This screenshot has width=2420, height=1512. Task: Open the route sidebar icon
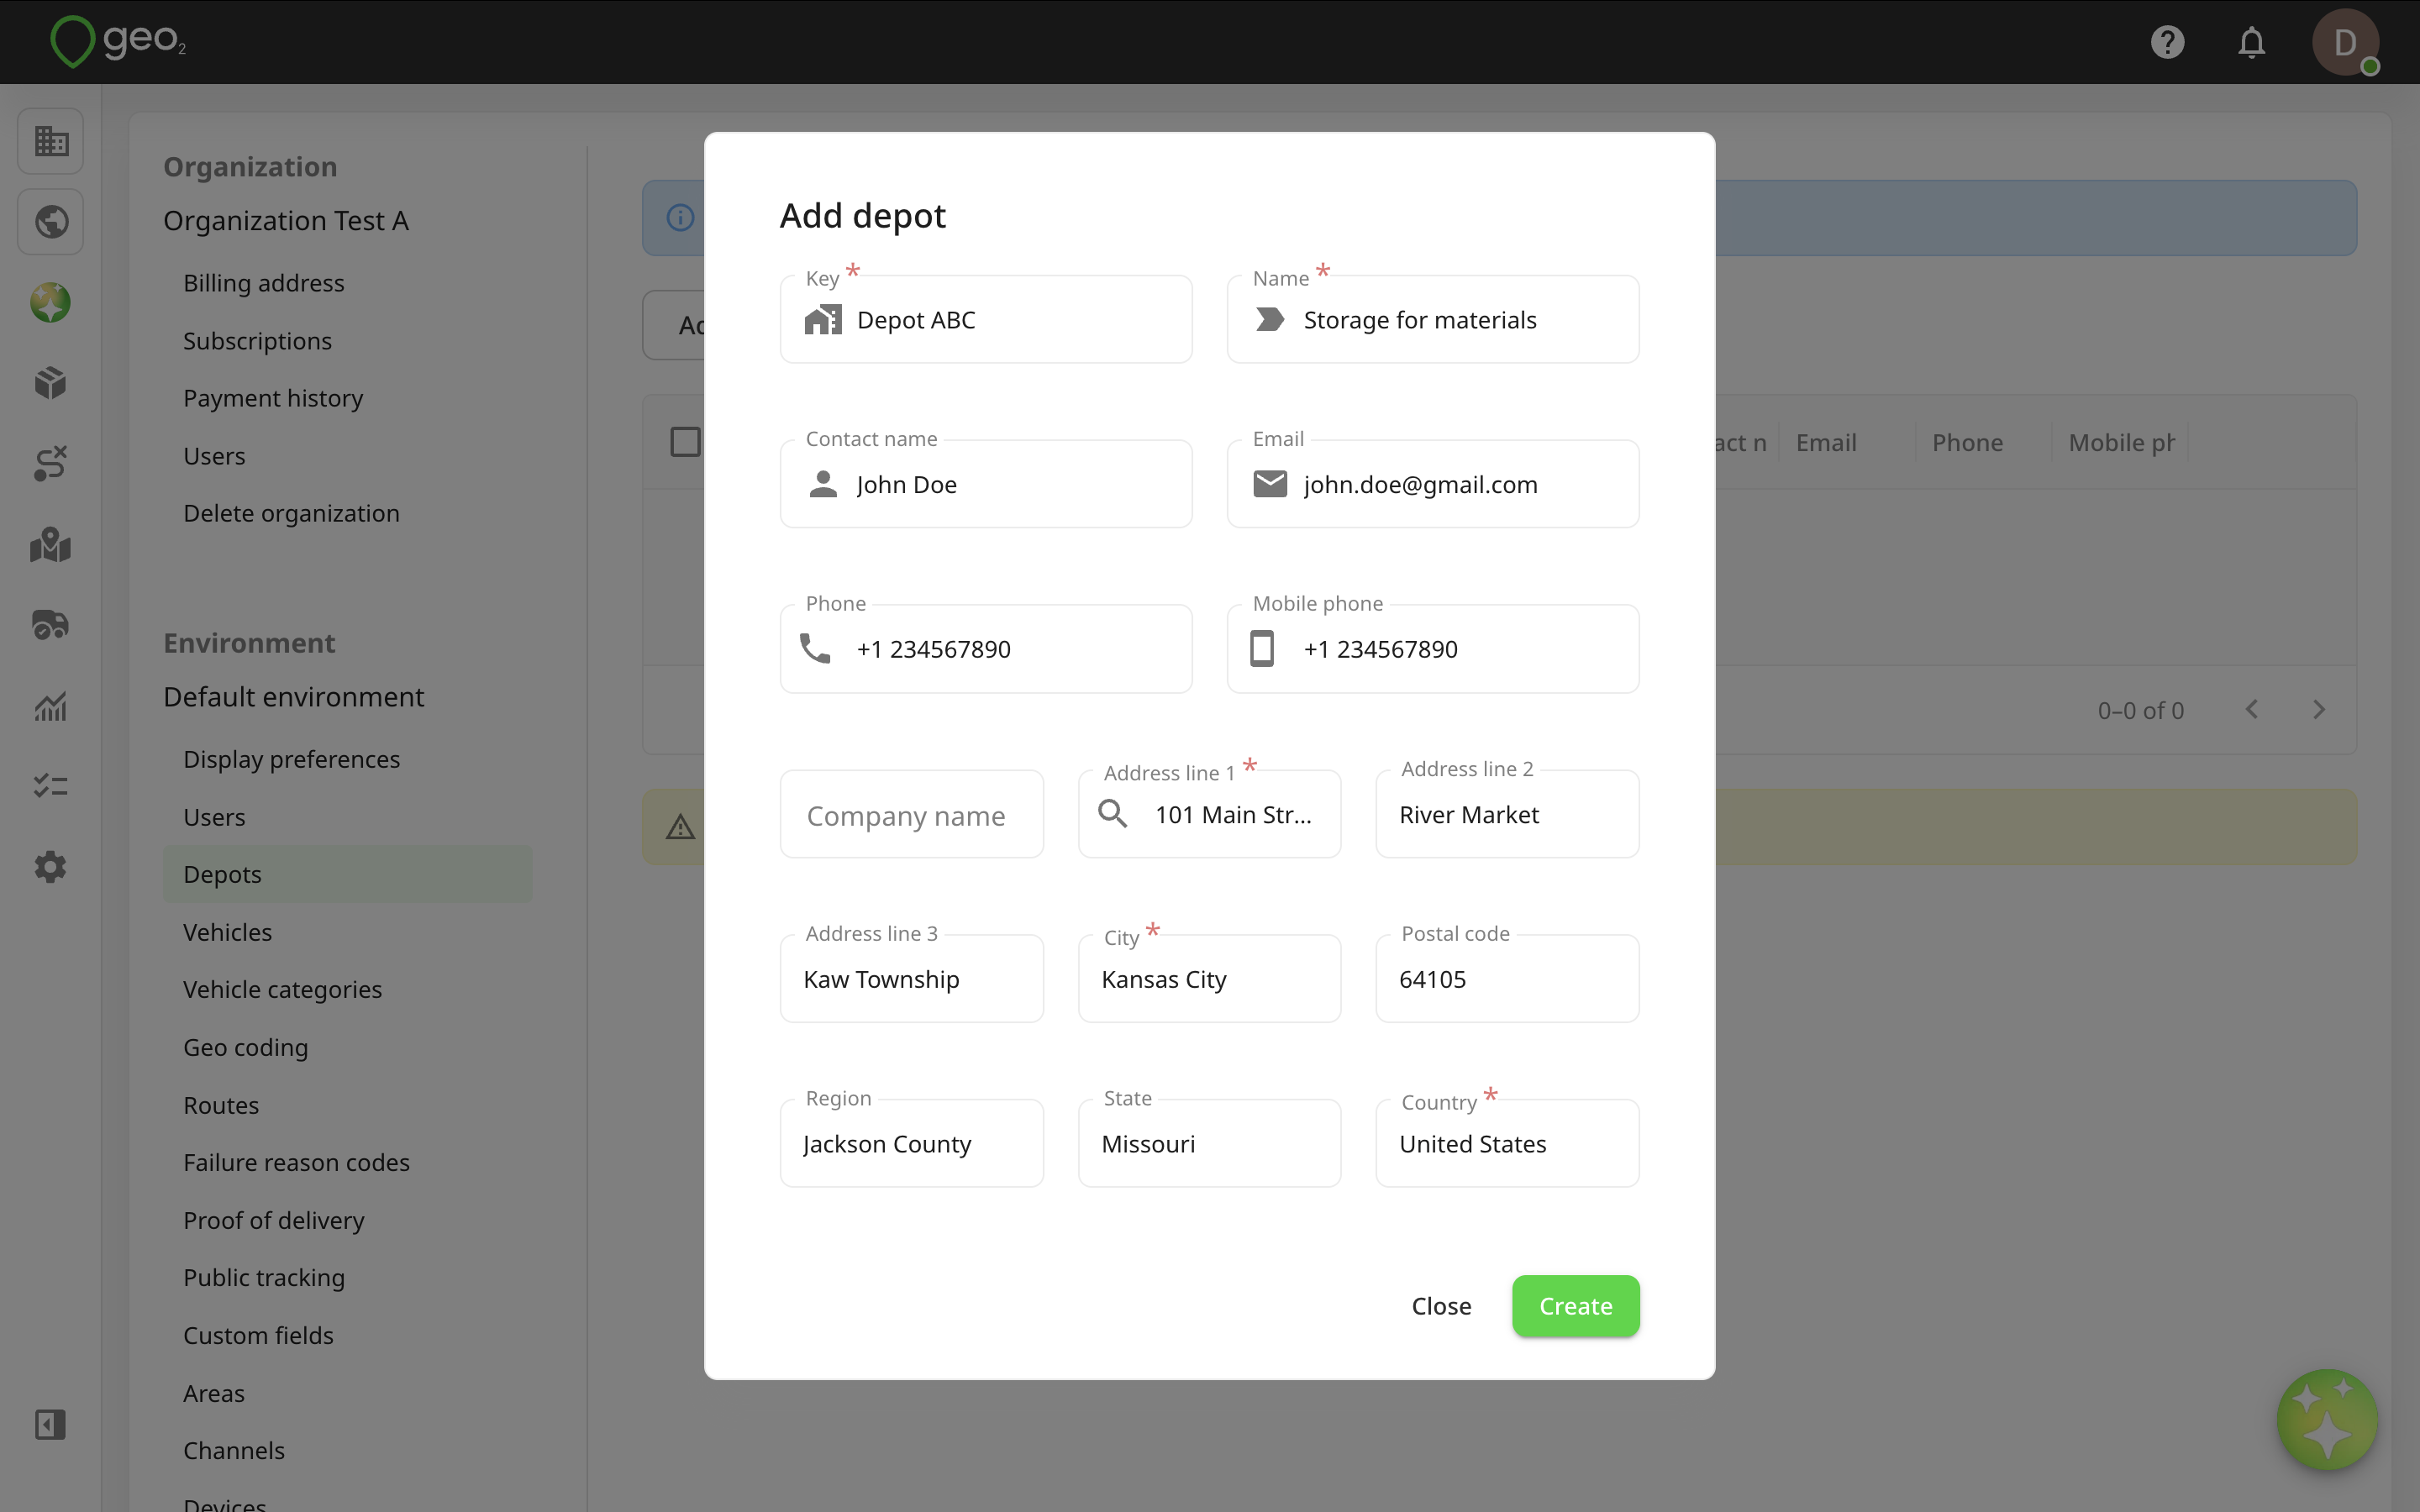point(51,463)
